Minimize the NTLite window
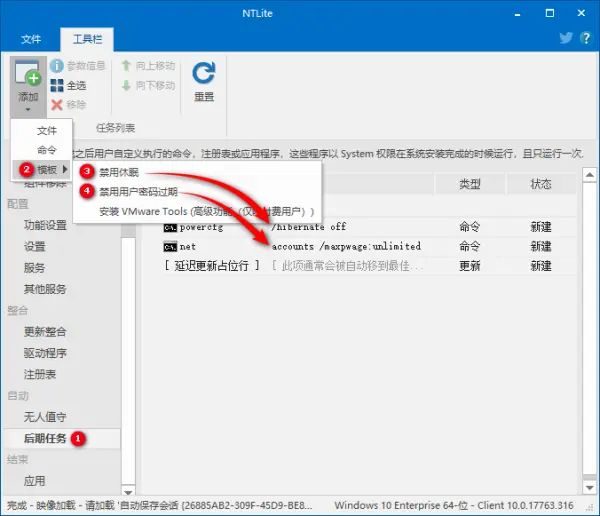Screen dimensions: 600x516 [518, 14]
